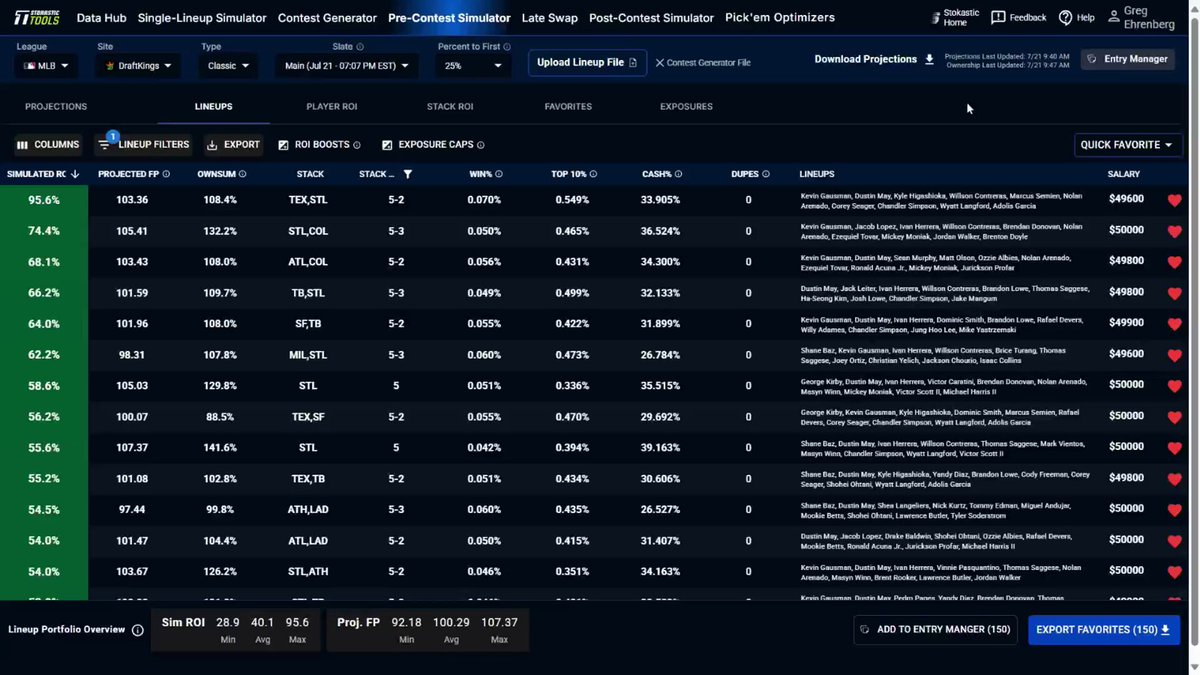This screenshot has height=675, width=1200.
Task: Sort by Simulated ROI column header
Action: [44, 174]
